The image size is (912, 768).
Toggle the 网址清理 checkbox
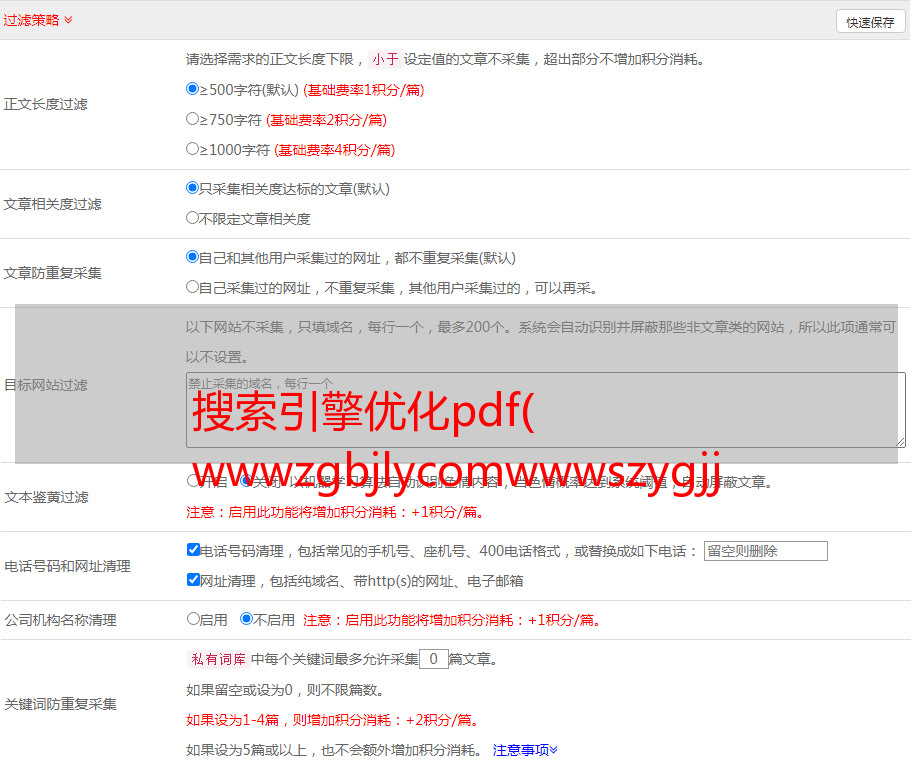coord(193,579)
